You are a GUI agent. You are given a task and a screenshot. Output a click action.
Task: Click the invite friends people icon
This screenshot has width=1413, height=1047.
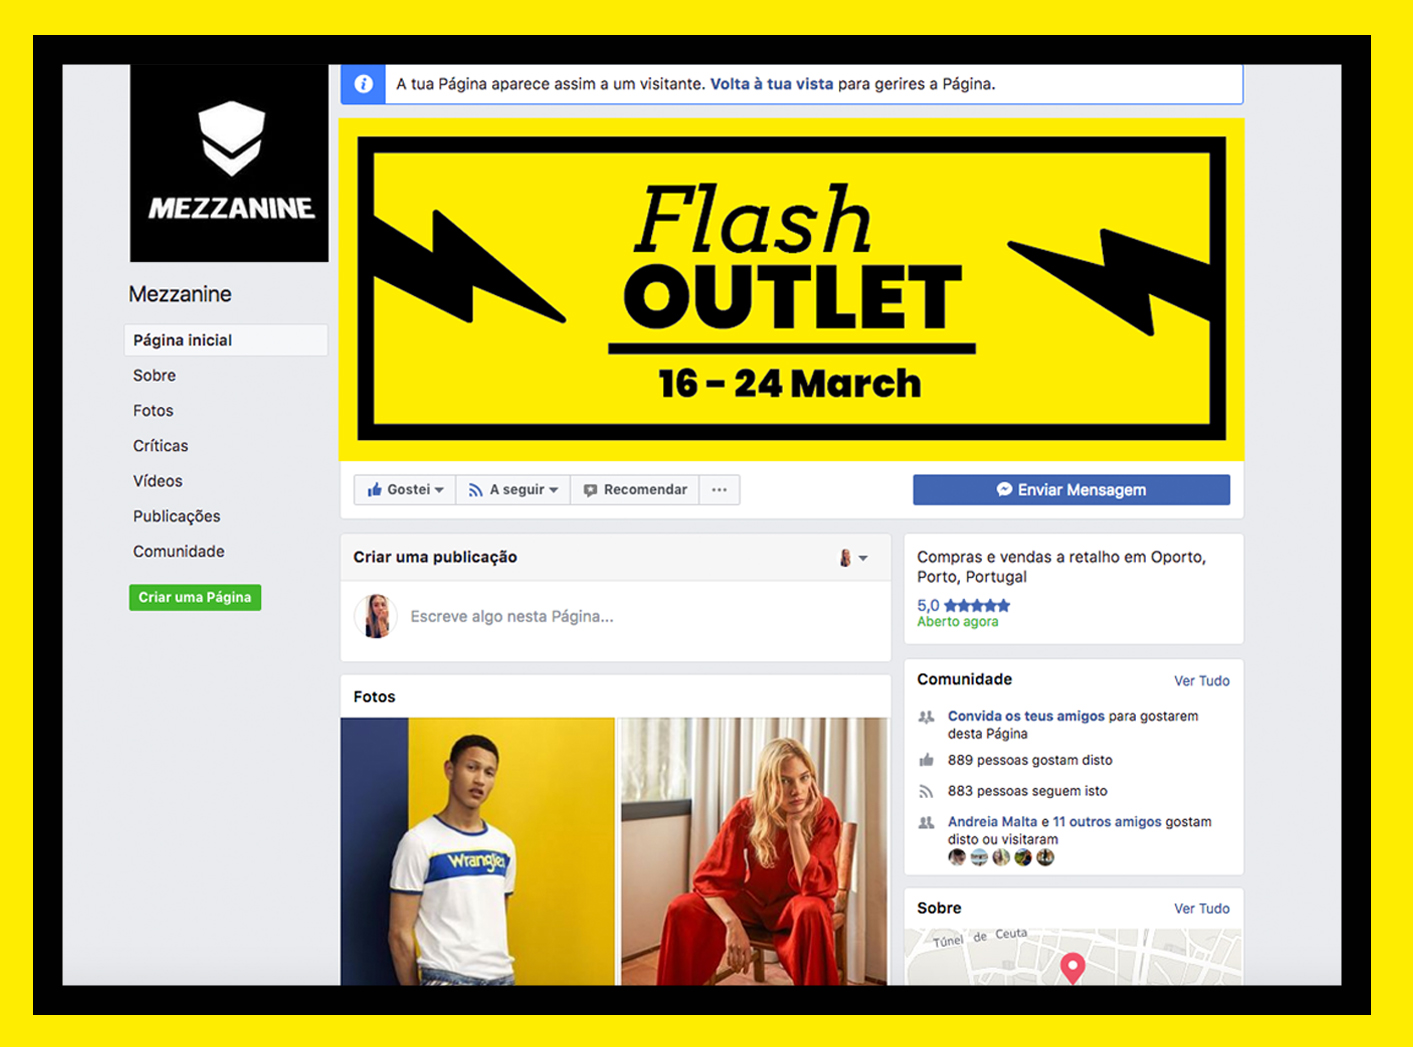pos(926,717)
